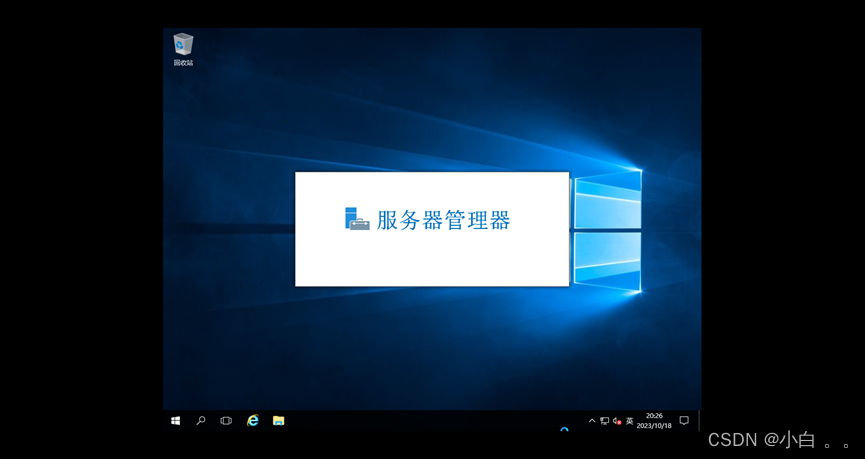
Task: Select the 回收站 Recycle Bin desktop icon
Action: (183, 49)
